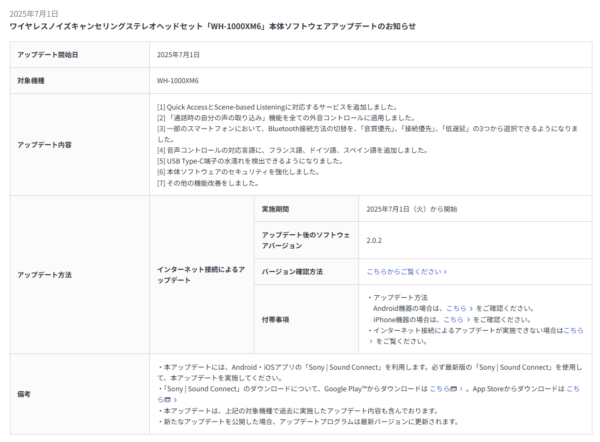Screen dimensions: 600x442
Task: Select the 備考 header cell
Action: click(80, 394)
